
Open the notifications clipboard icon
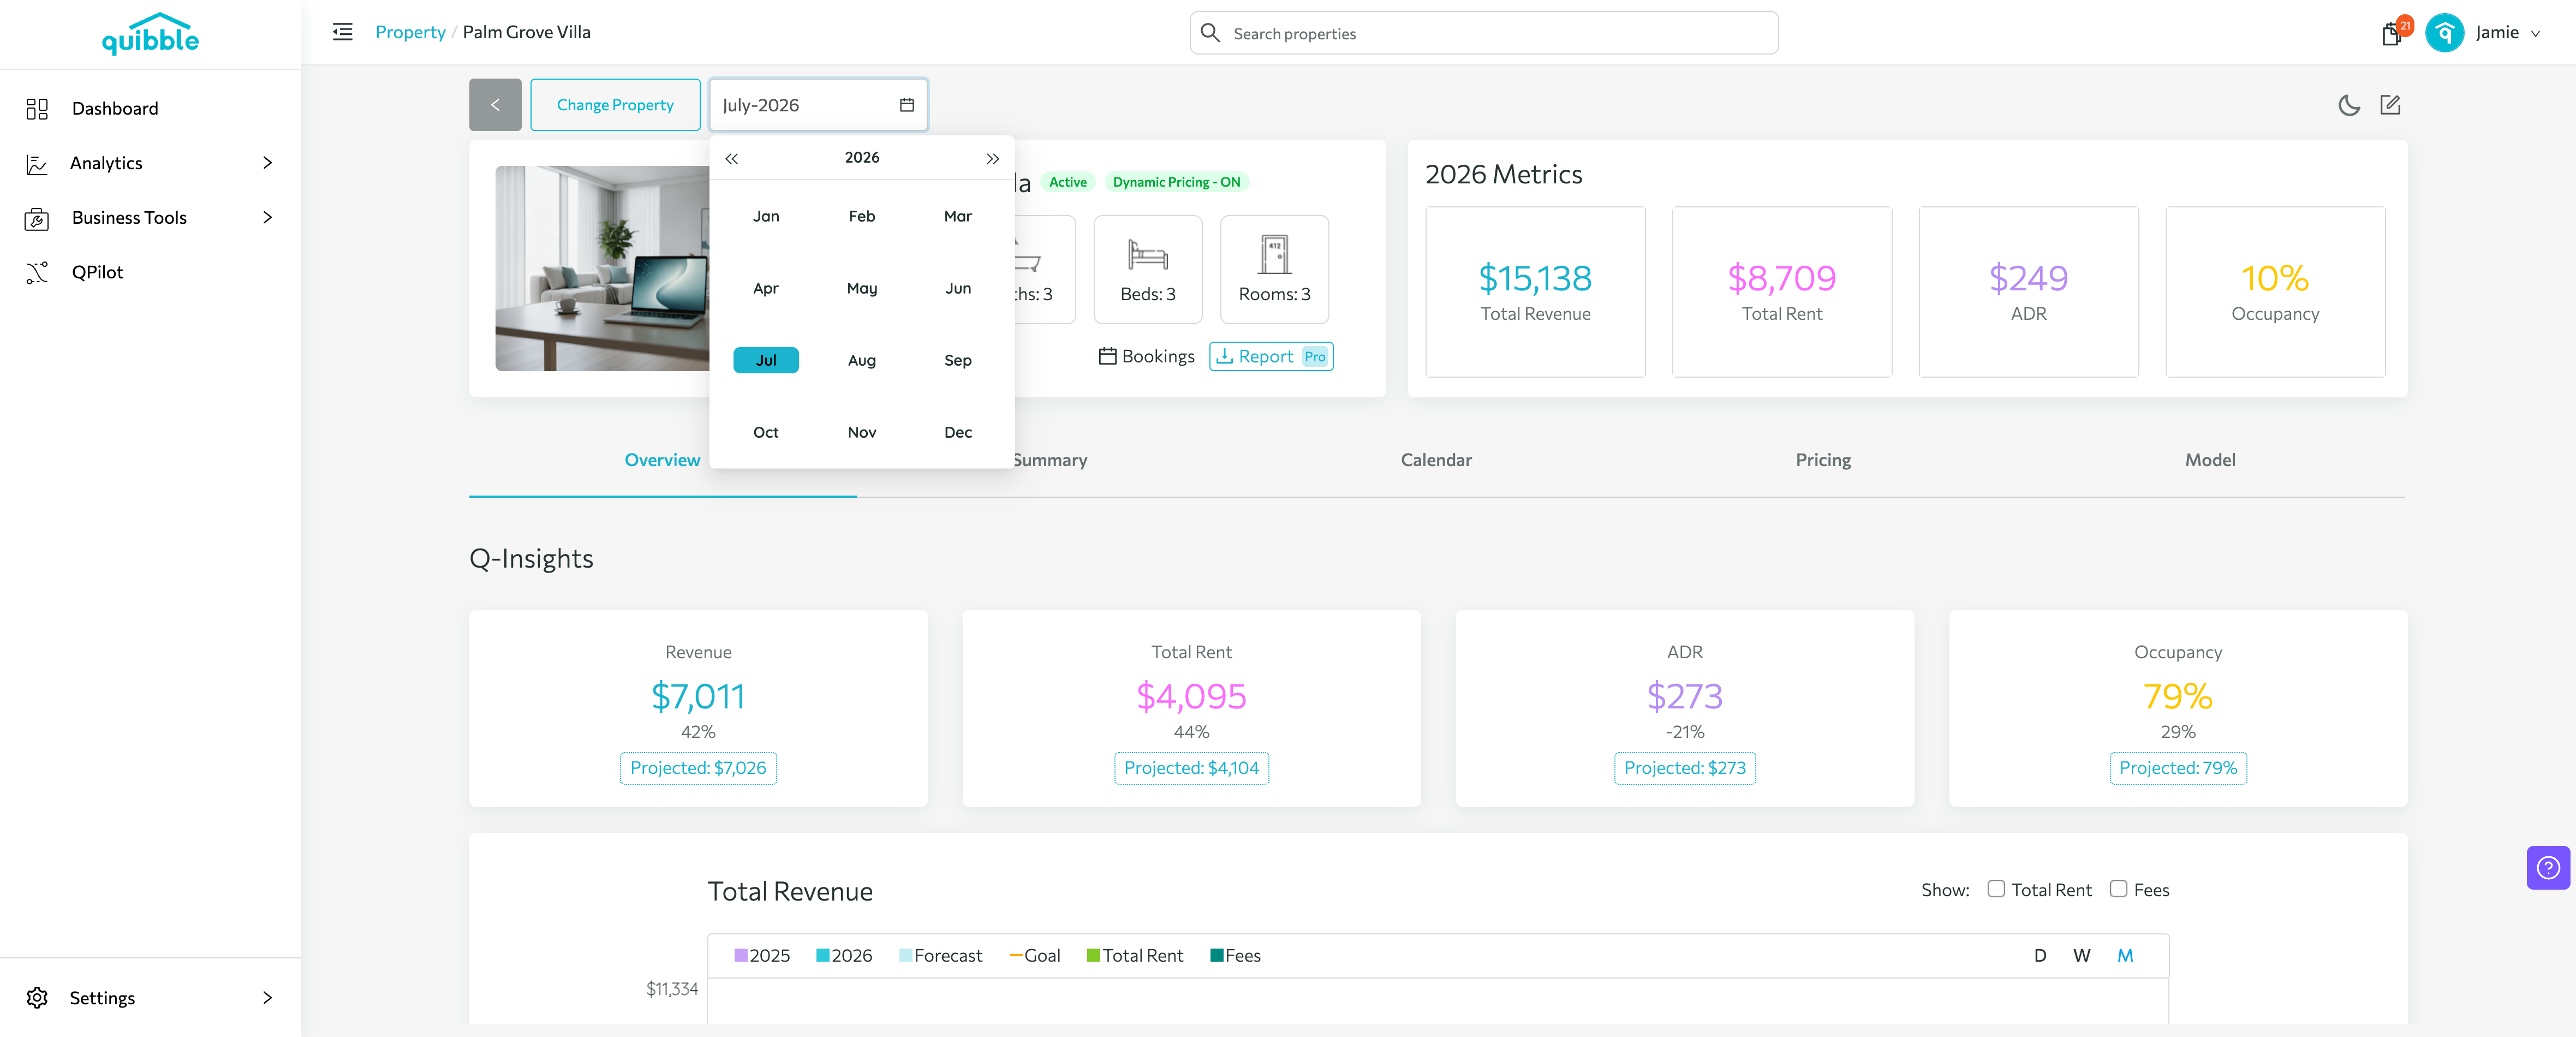[2391, 34]
